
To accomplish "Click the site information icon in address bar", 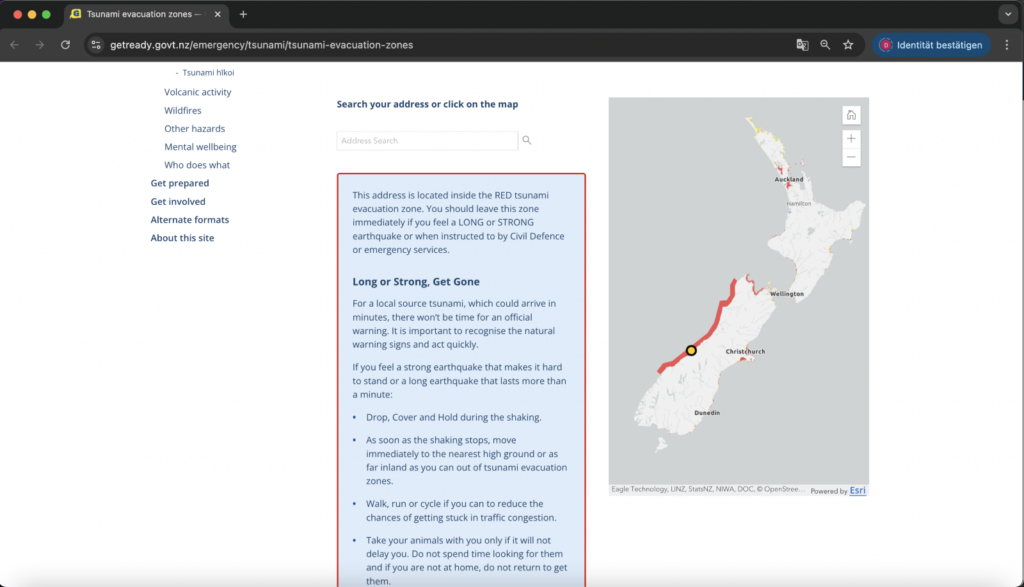I will pyautogui.click(x=96, y=45).
